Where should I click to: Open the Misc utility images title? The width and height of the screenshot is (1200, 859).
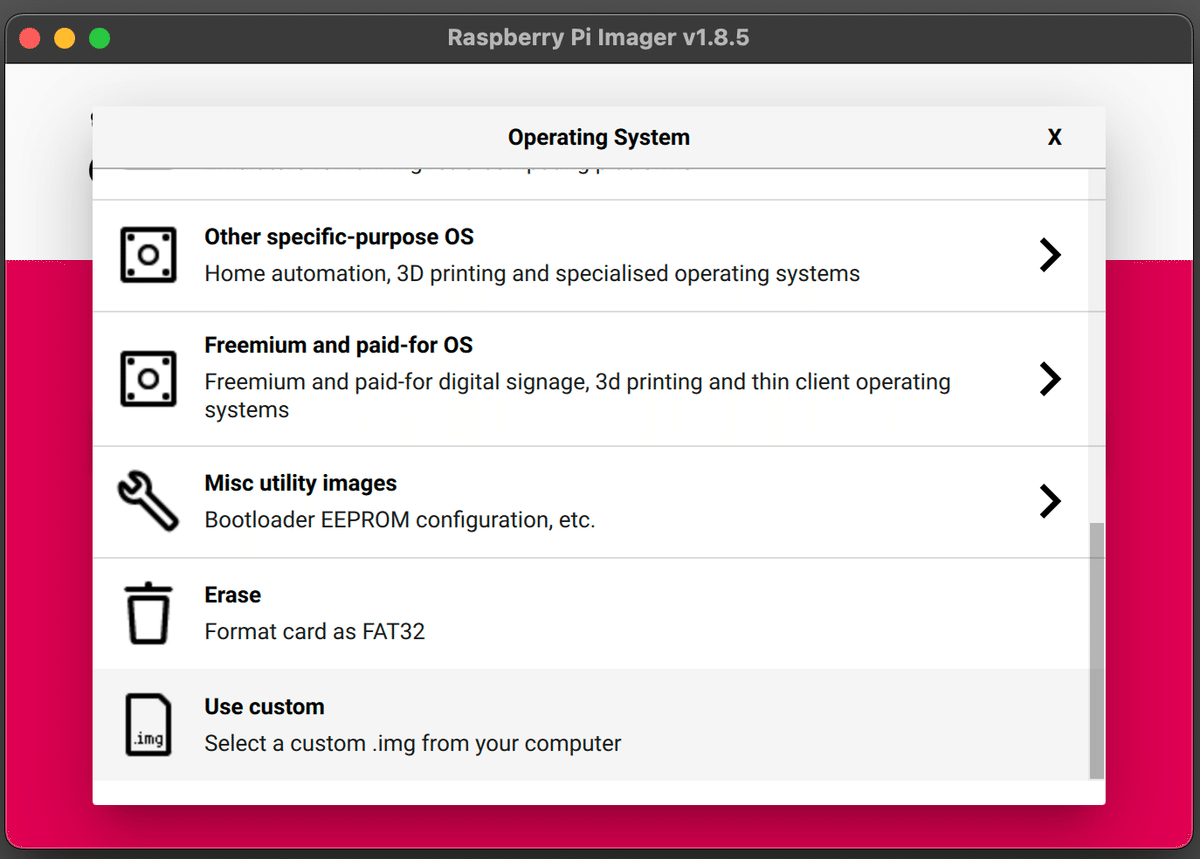(x=301, y=483)
